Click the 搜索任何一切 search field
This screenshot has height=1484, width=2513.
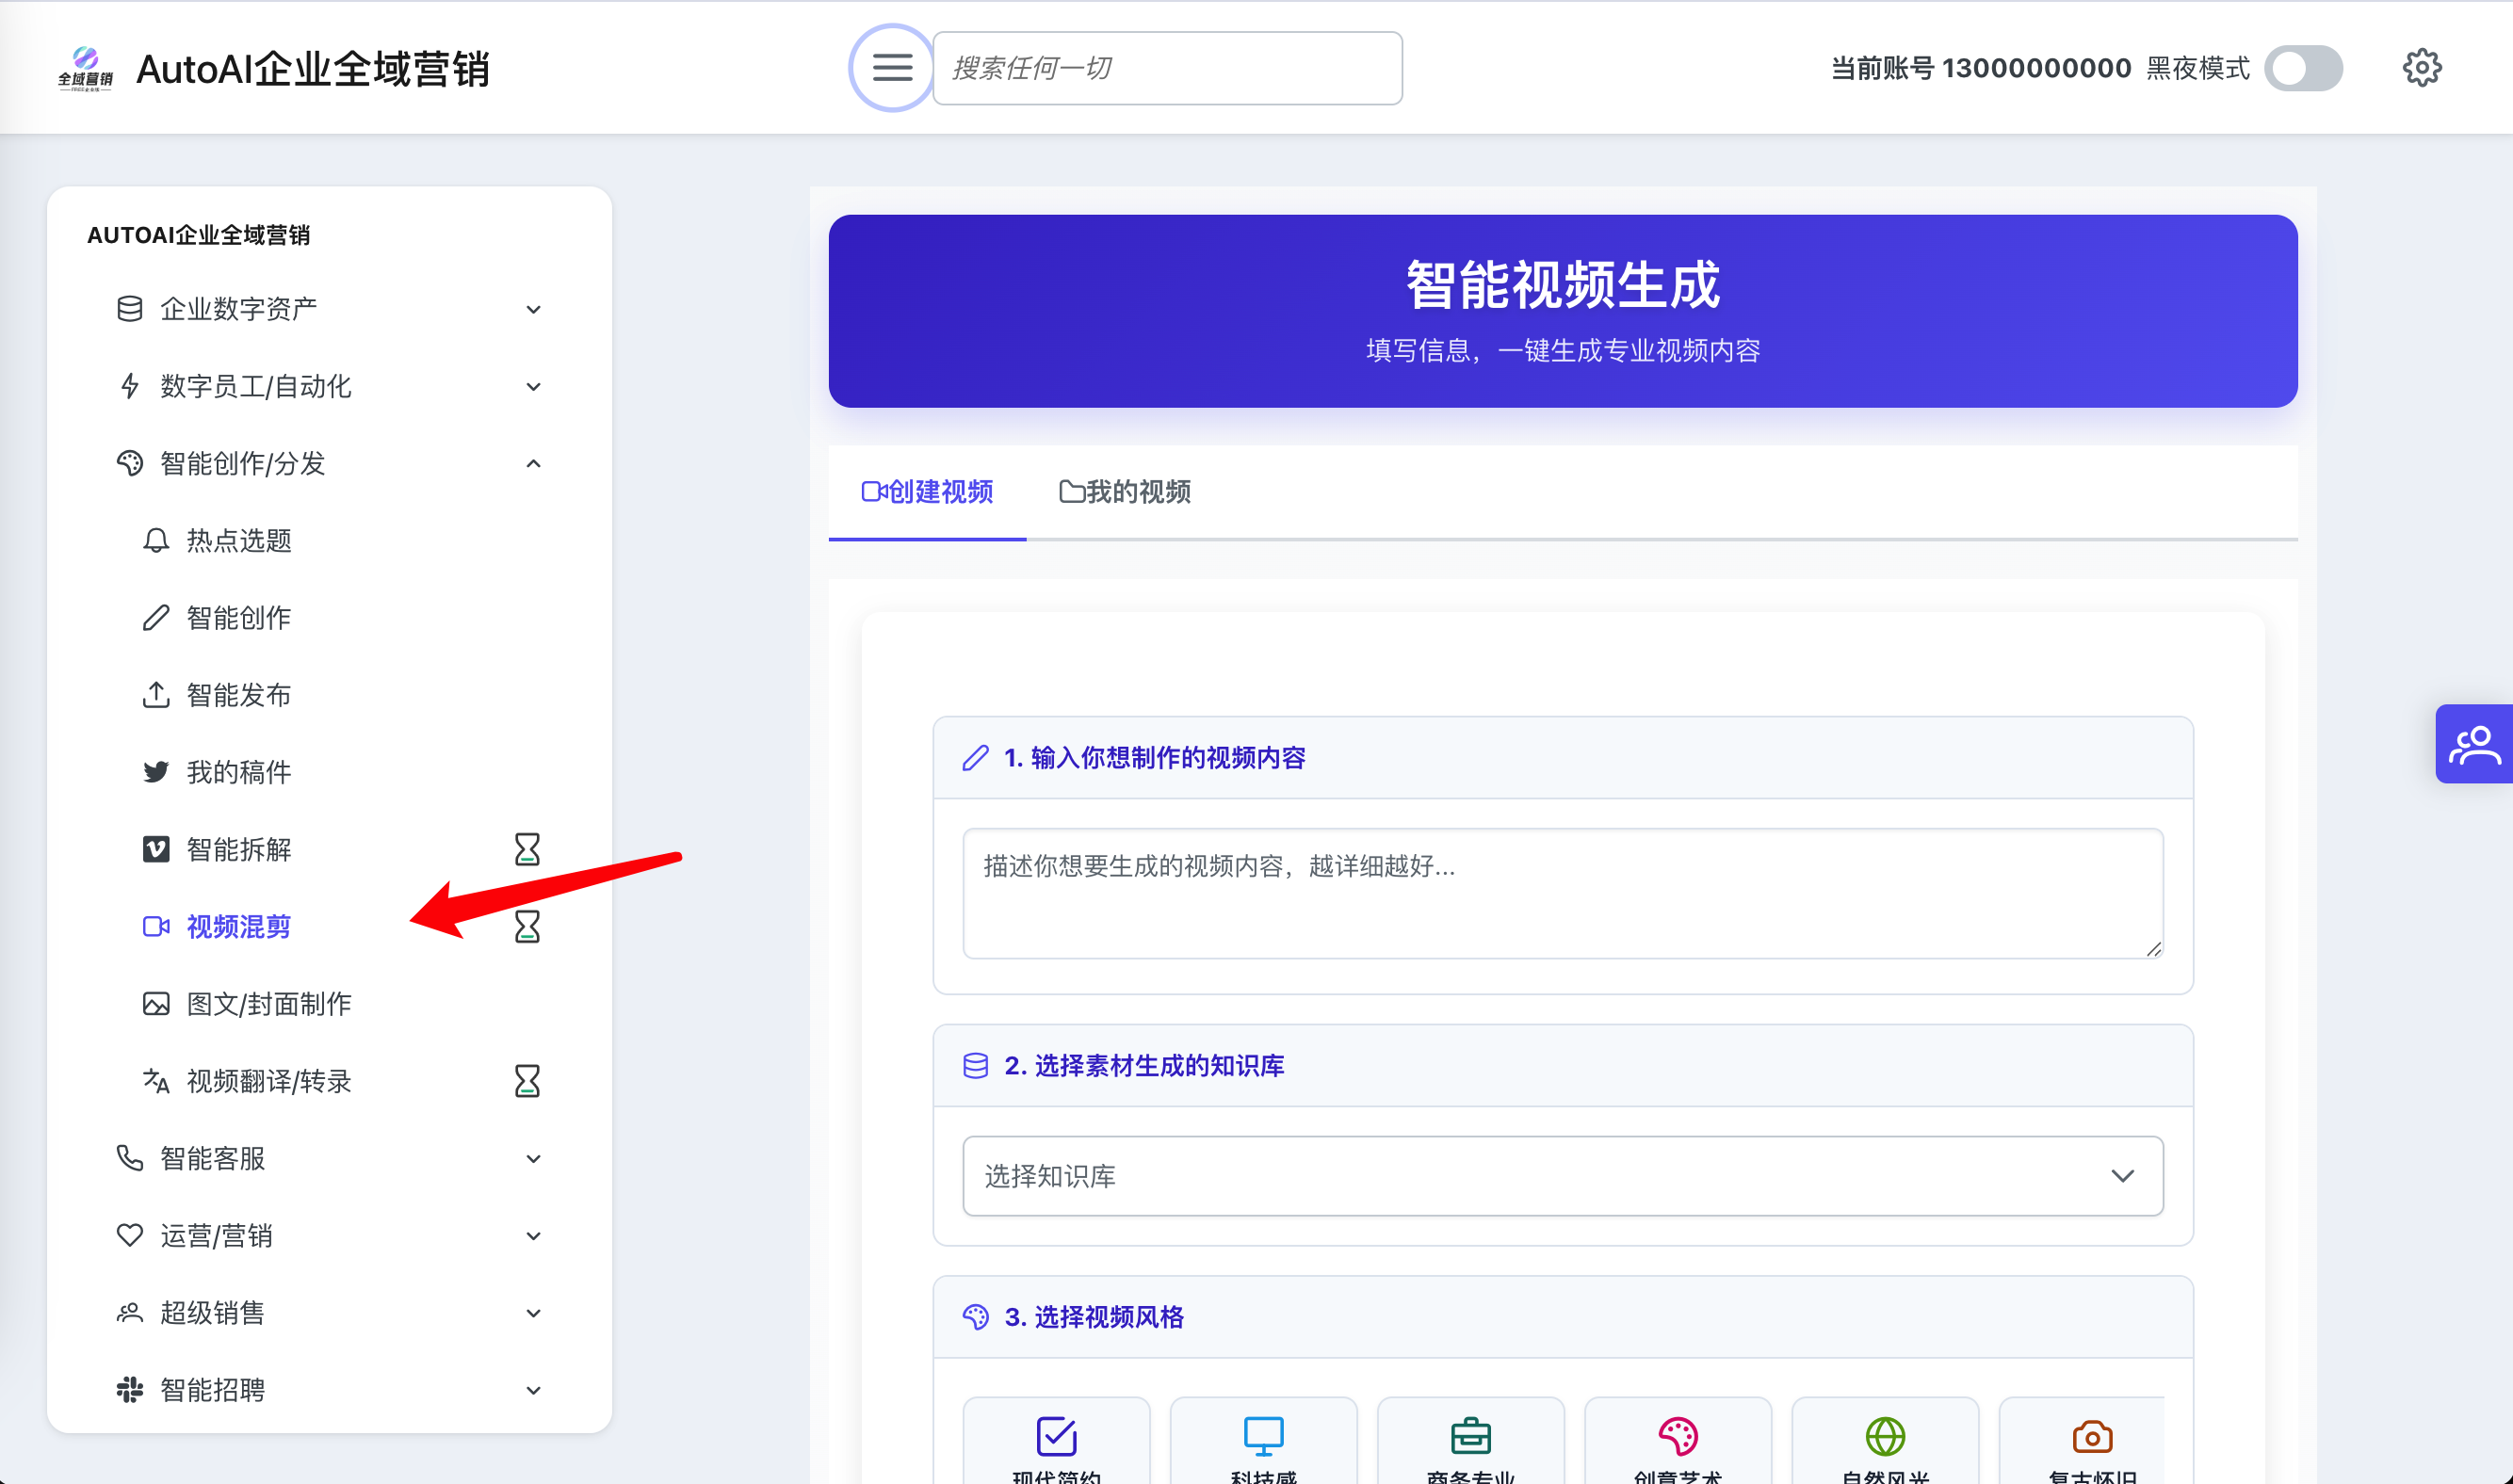(x=1167, y=68)
